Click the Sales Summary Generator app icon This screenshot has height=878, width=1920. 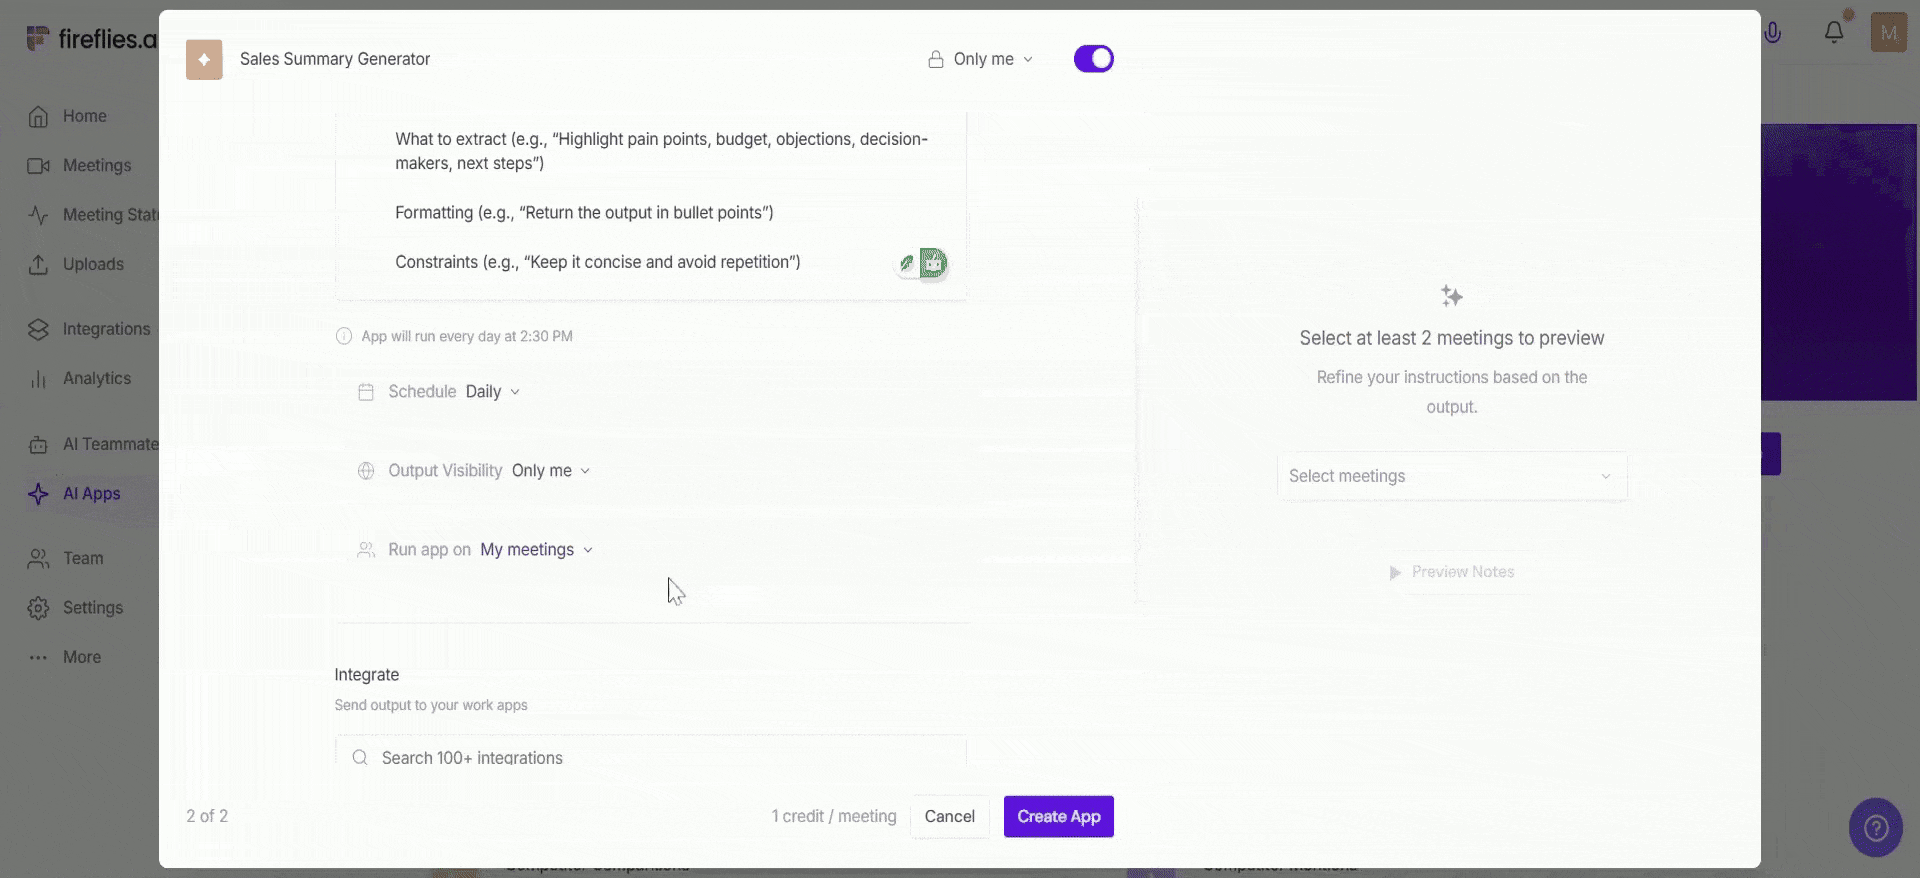click(204, 60)
